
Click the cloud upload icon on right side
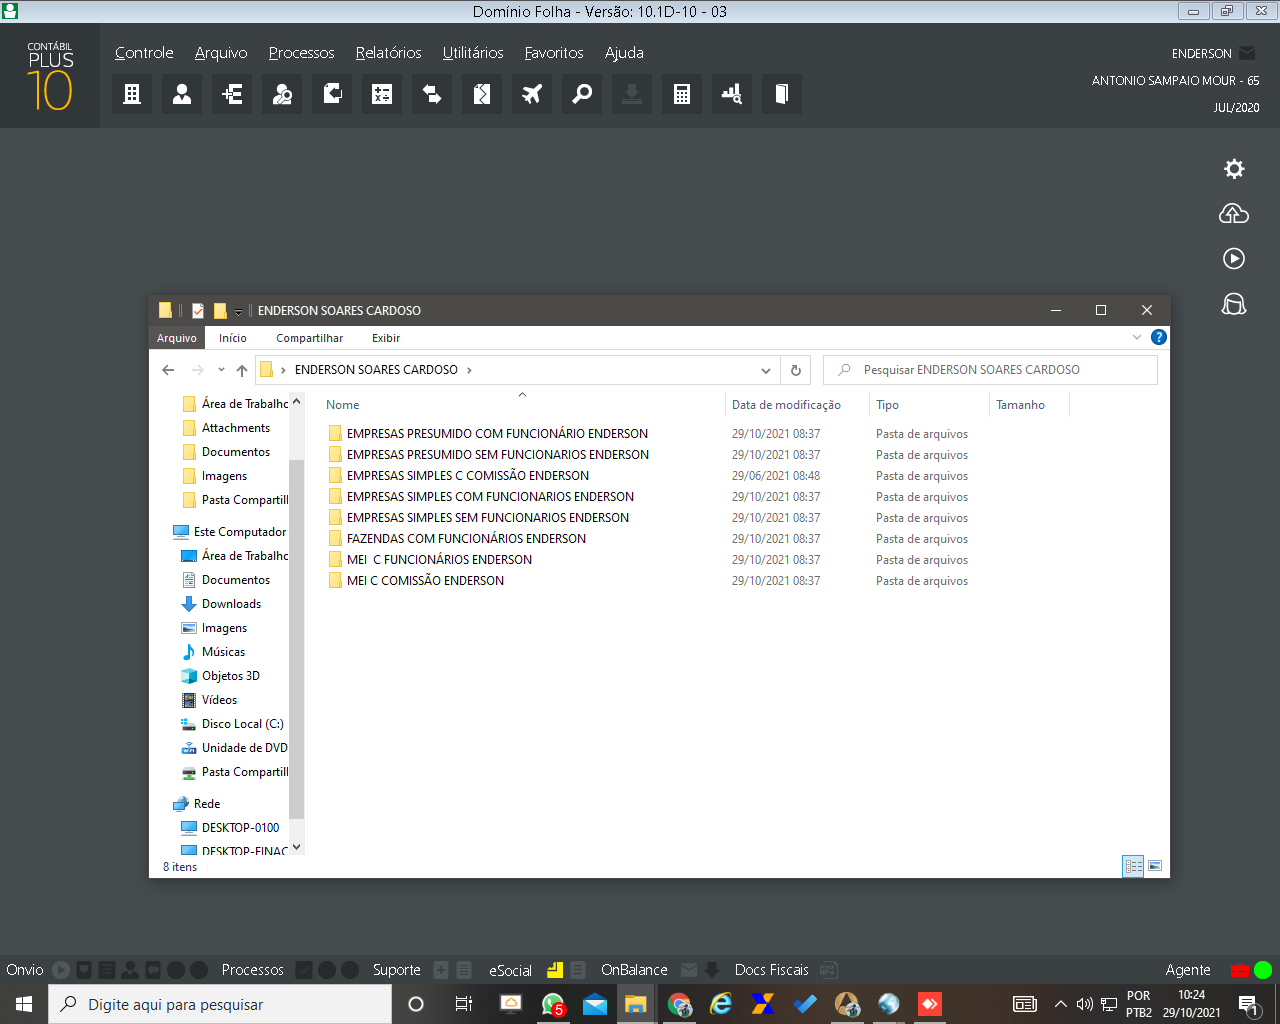[1234, 213]
